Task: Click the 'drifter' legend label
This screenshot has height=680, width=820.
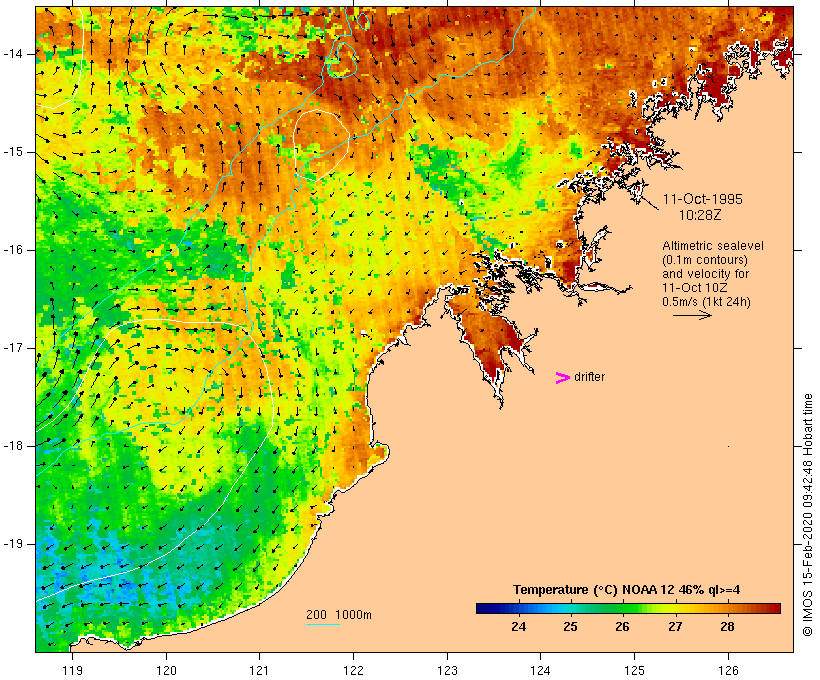Action: click(x=589, y=377)
